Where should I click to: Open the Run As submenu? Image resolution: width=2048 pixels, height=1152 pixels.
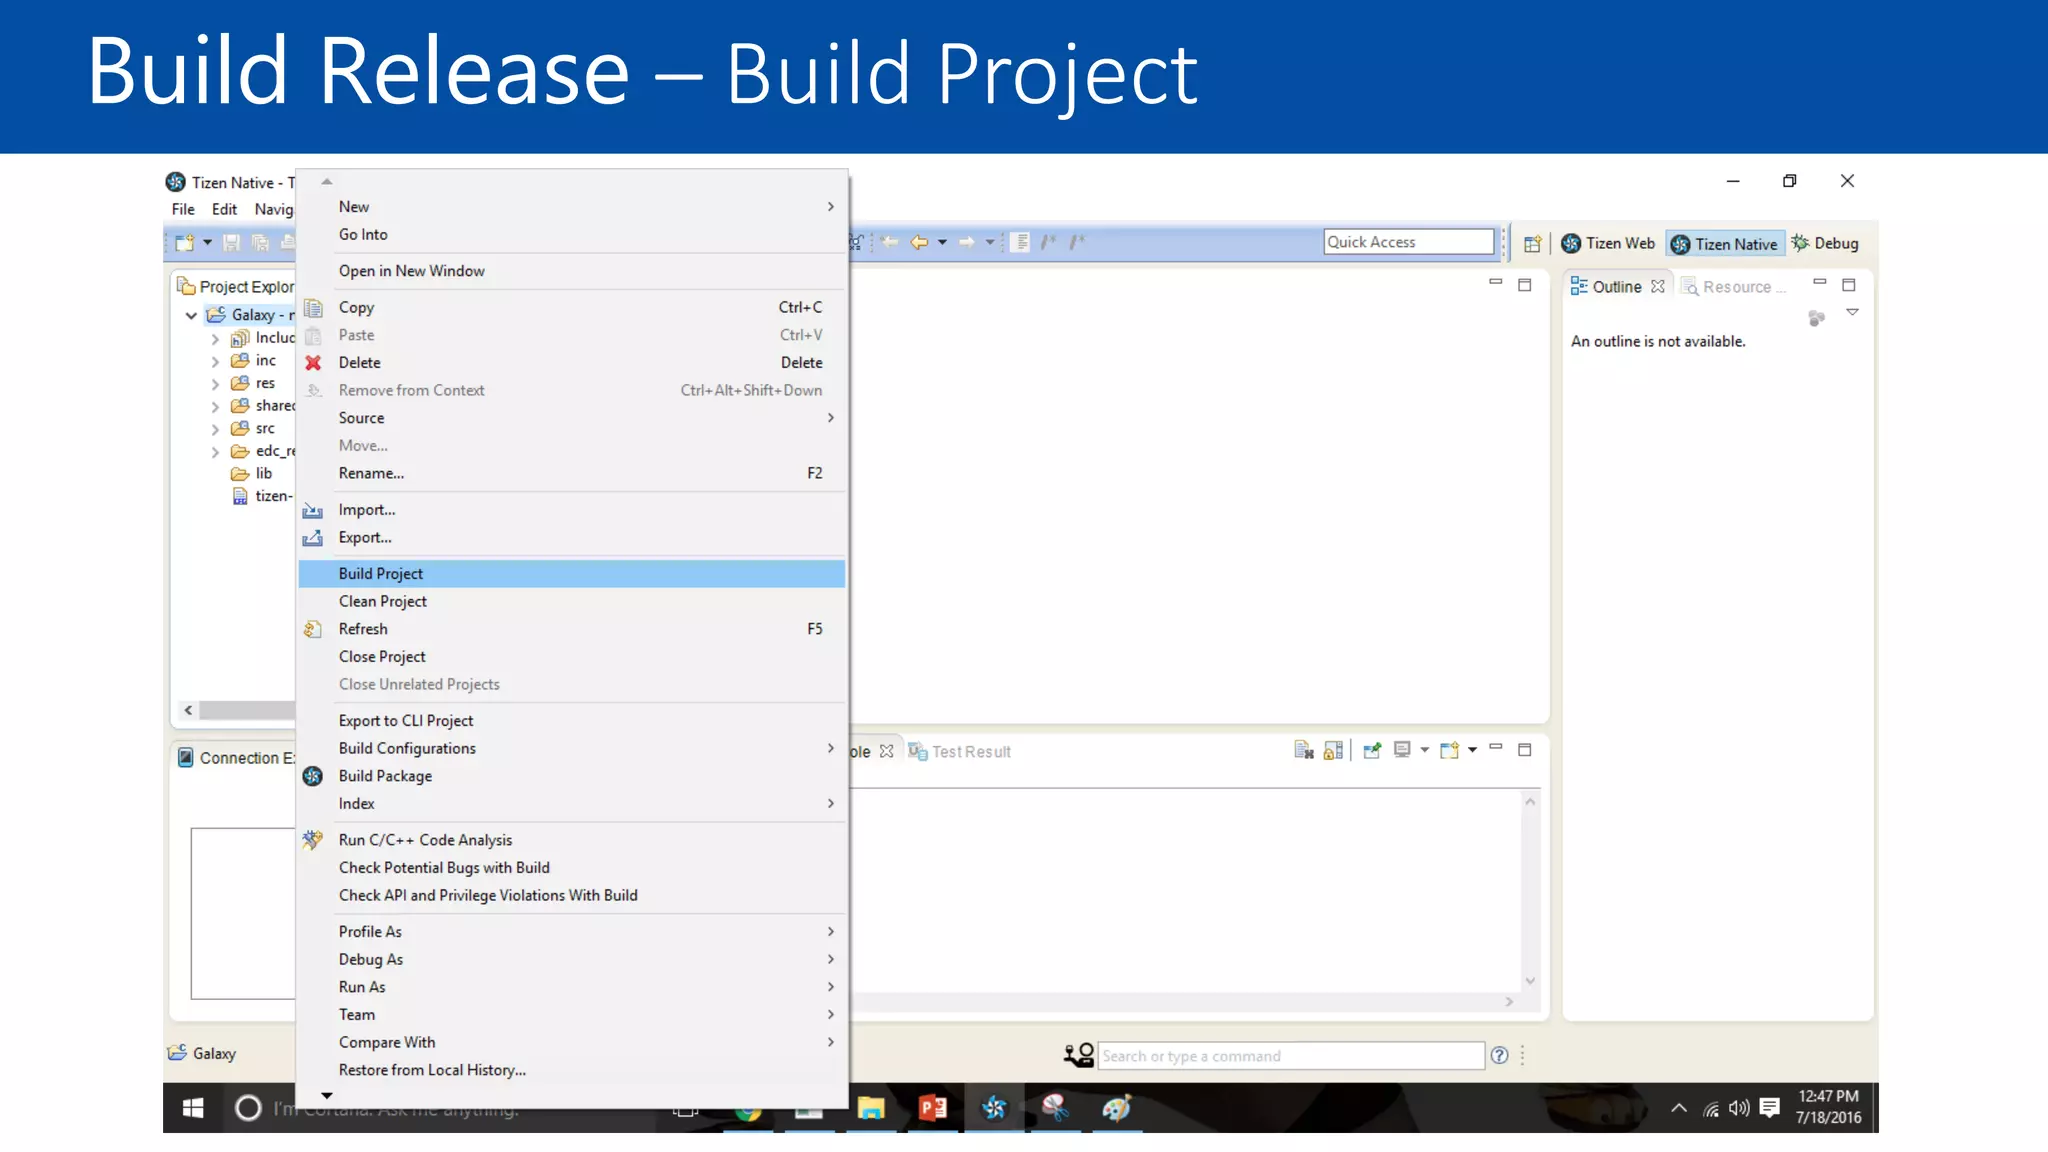pyautogui.click(x=571, y=987)
